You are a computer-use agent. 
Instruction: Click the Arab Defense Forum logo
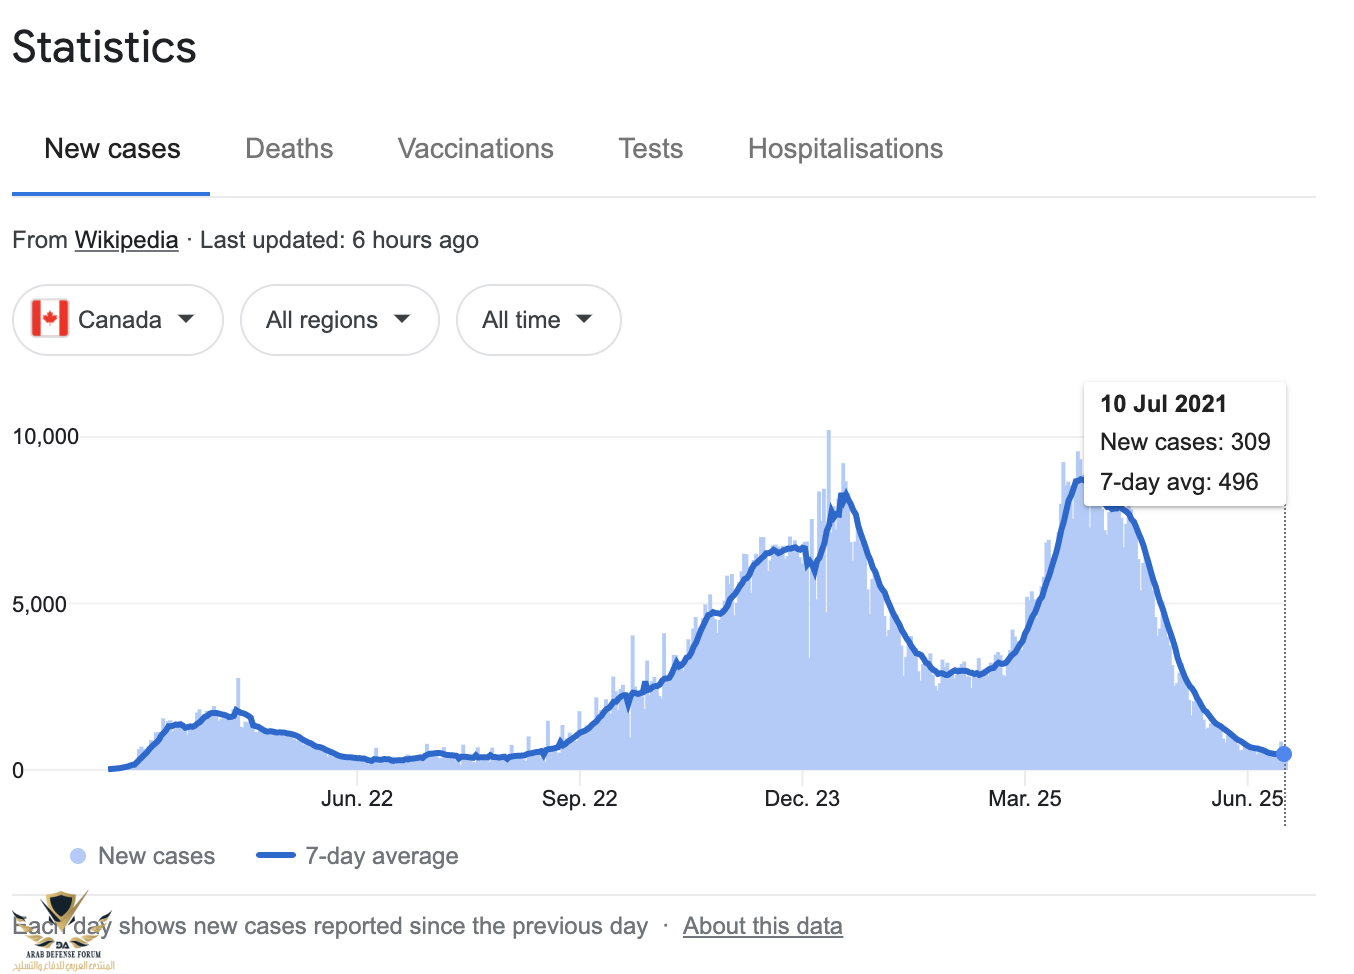pos(62,930)
